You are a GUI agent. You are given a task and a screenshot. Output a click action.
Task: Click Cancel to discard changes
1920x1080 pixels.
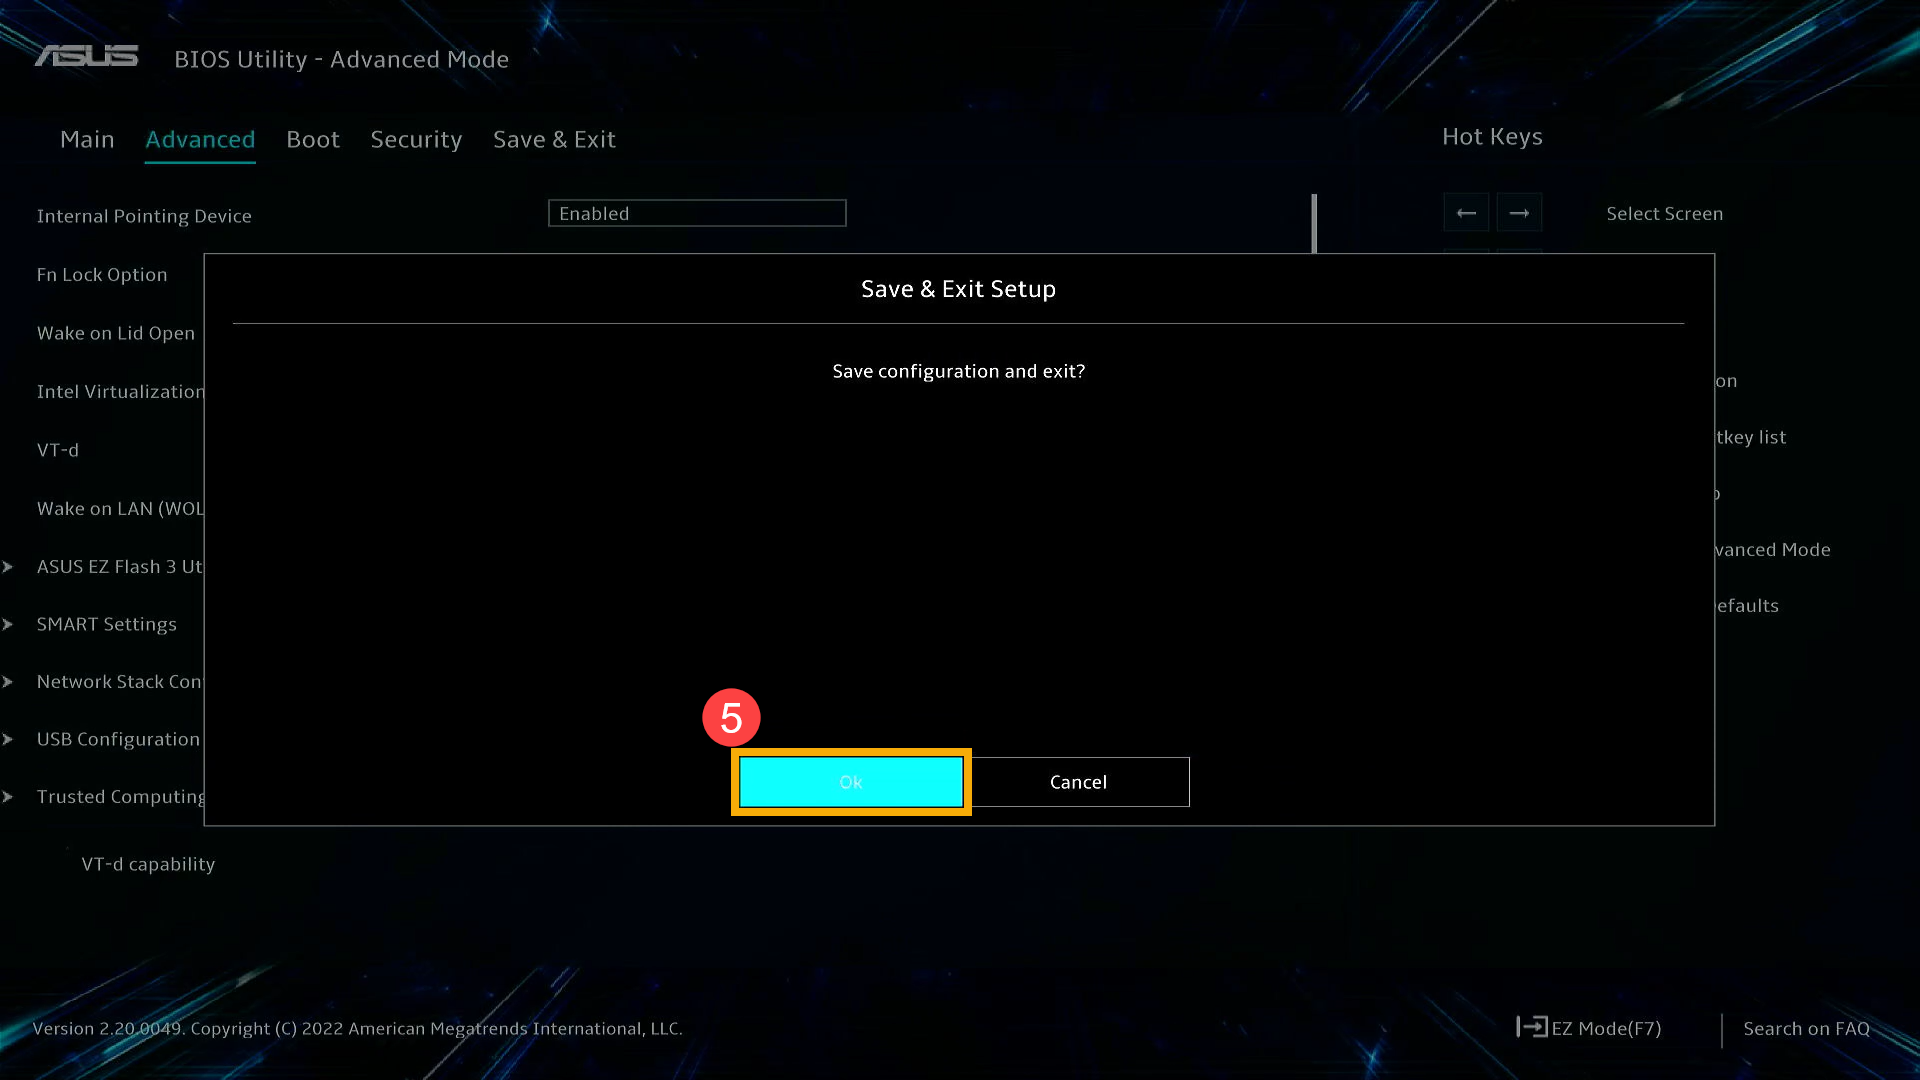(1077, 781)
